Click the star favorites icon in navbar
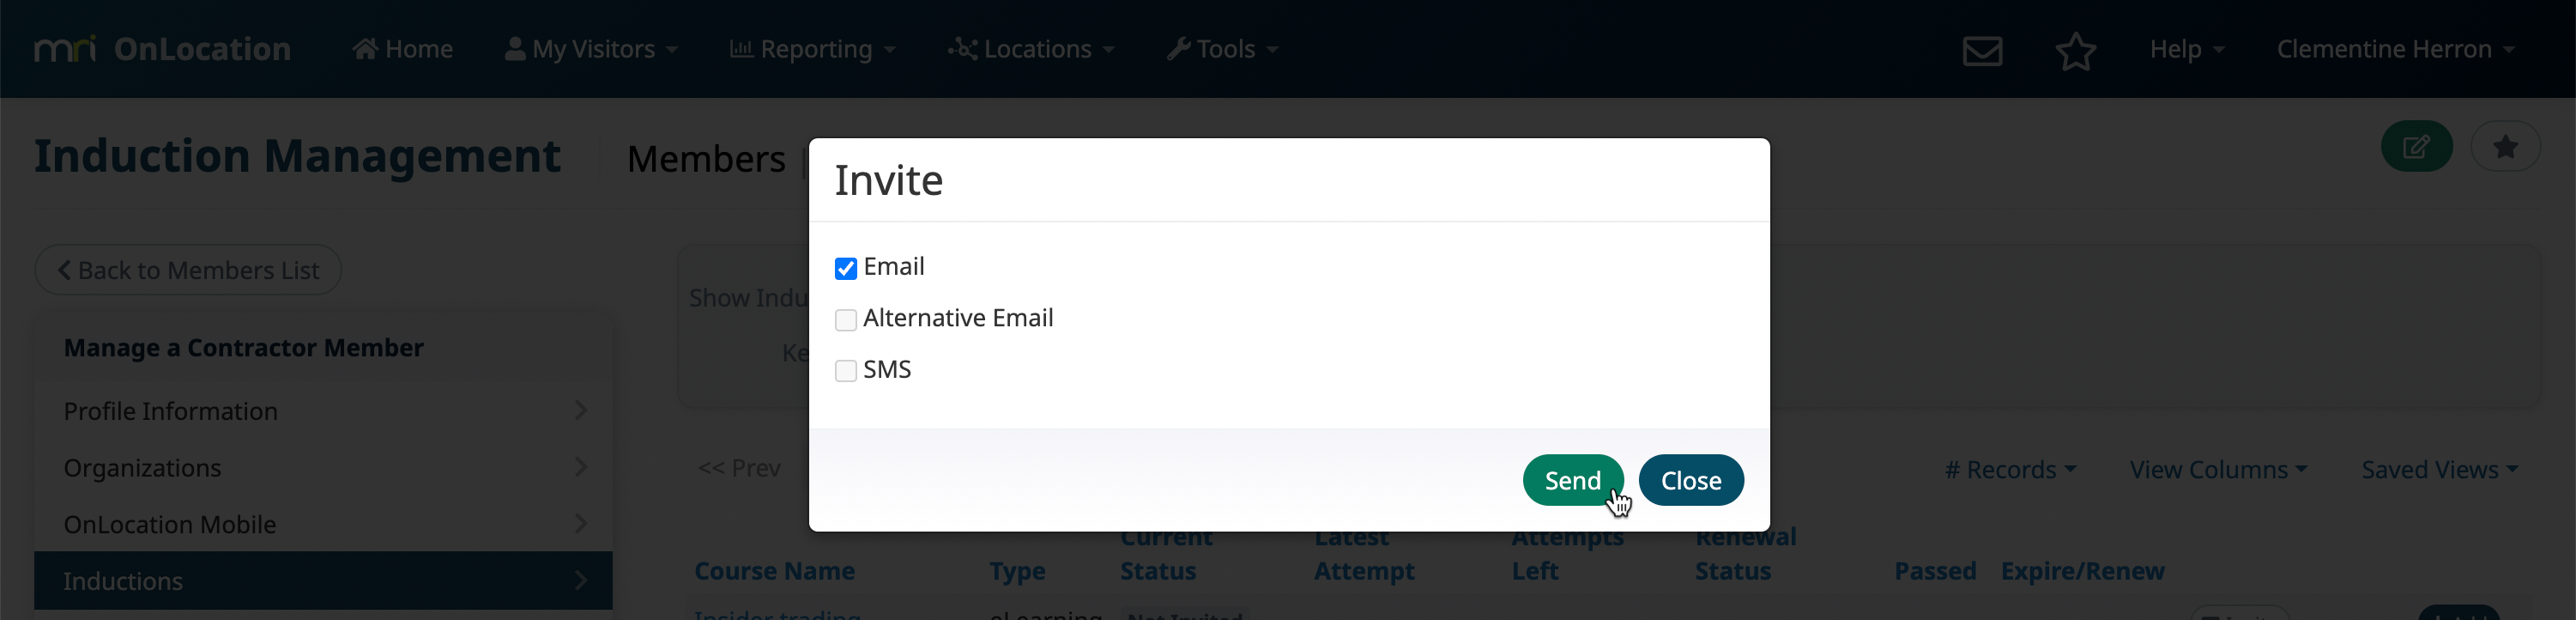 tap(2076, 50)
